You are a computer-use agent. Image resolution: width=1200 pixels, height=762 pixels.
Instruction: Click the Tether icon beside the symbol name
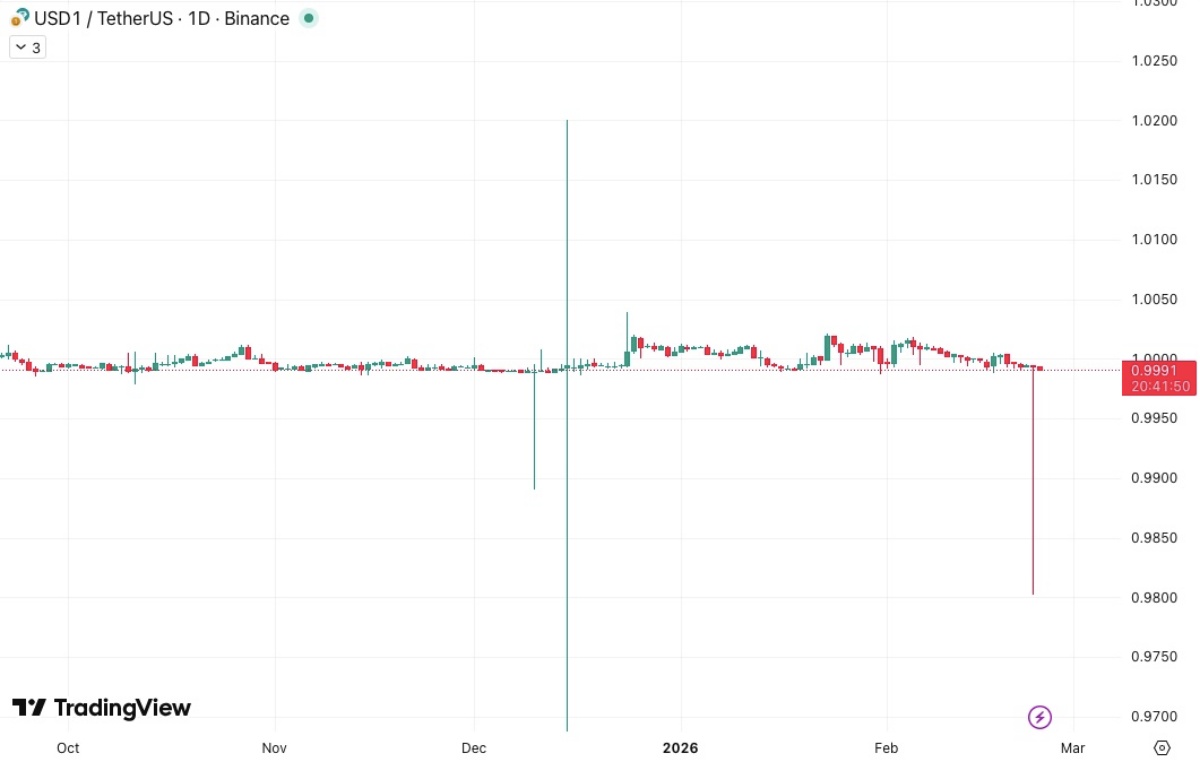click(25, 14)
